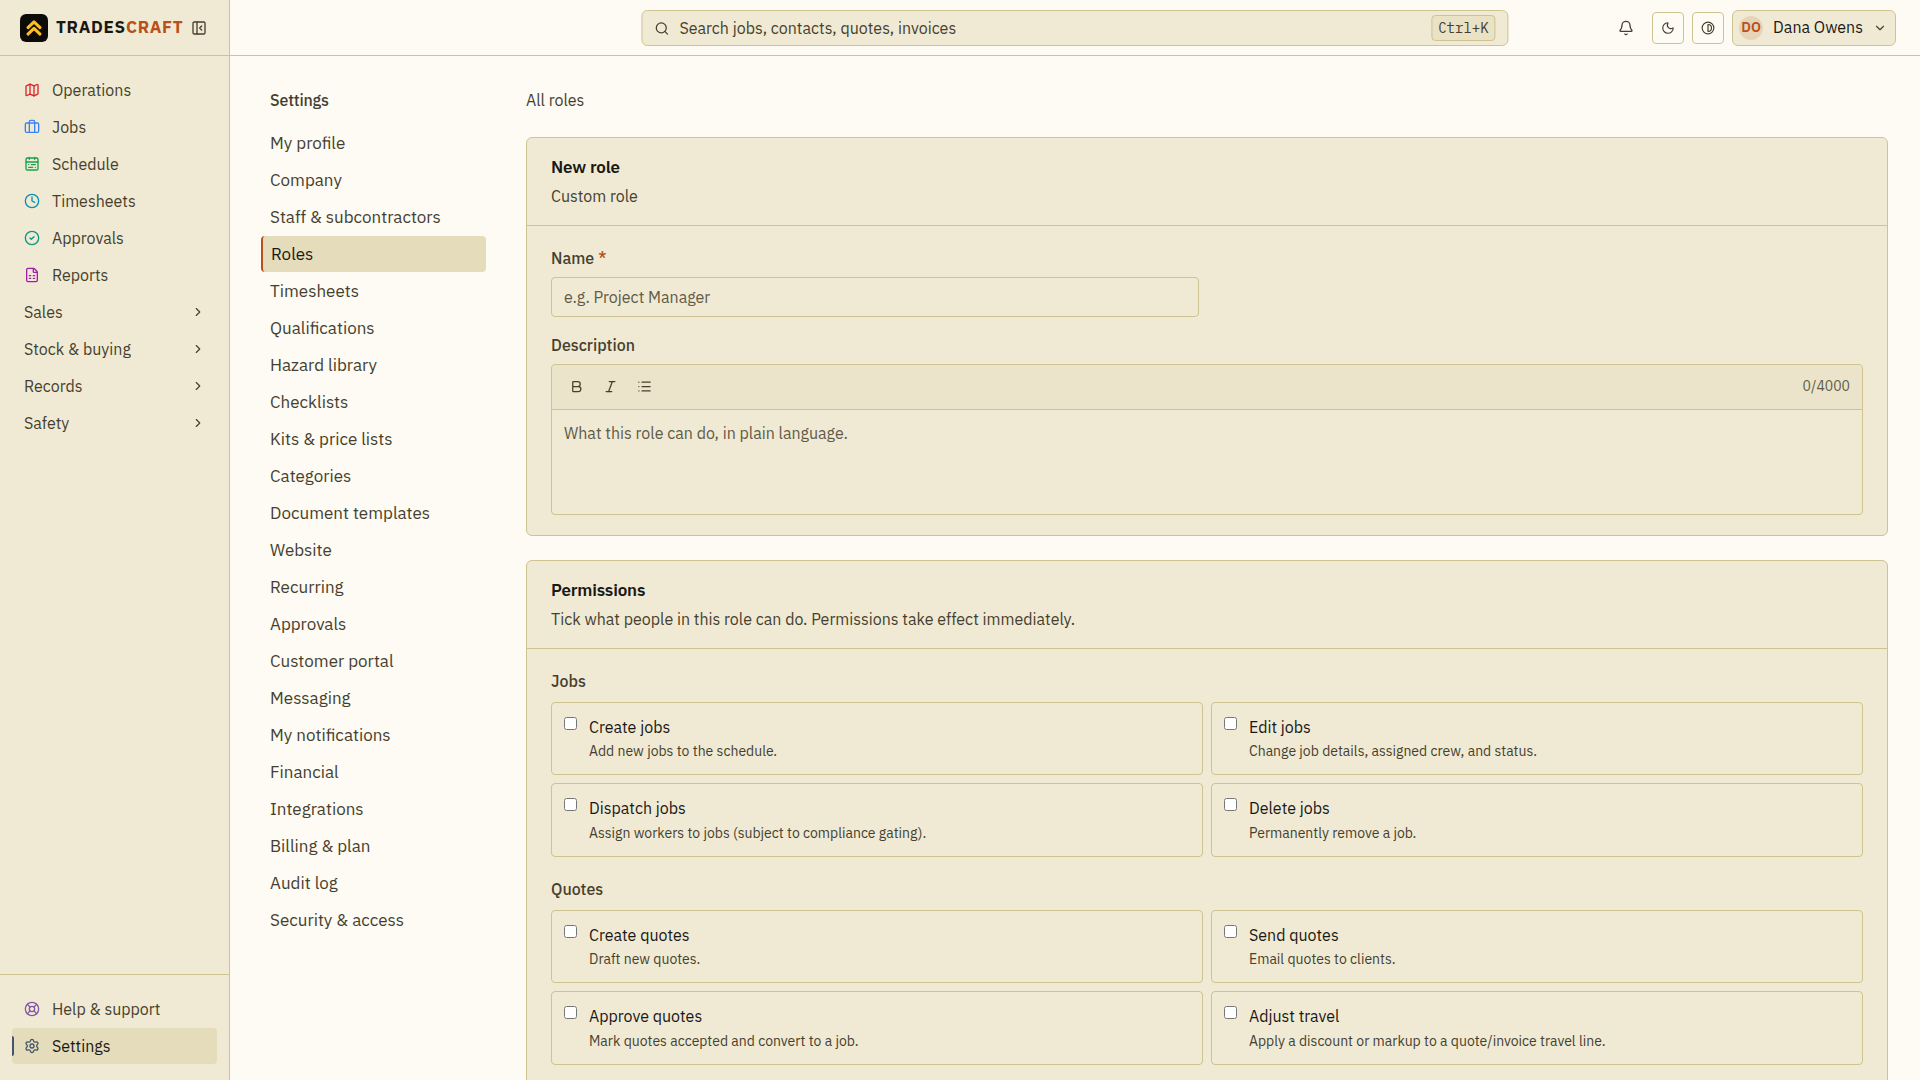This screenshot has height=1080, width=1920.
Task: Click the DO user avatar
Action: pyautogui.click(x=1751, y=28)
